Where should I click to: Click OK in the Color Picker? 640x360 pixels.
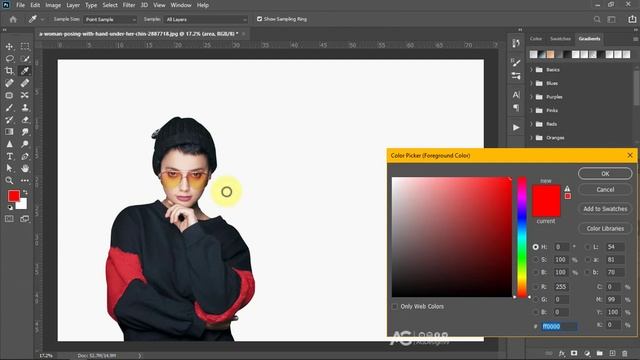605,173
